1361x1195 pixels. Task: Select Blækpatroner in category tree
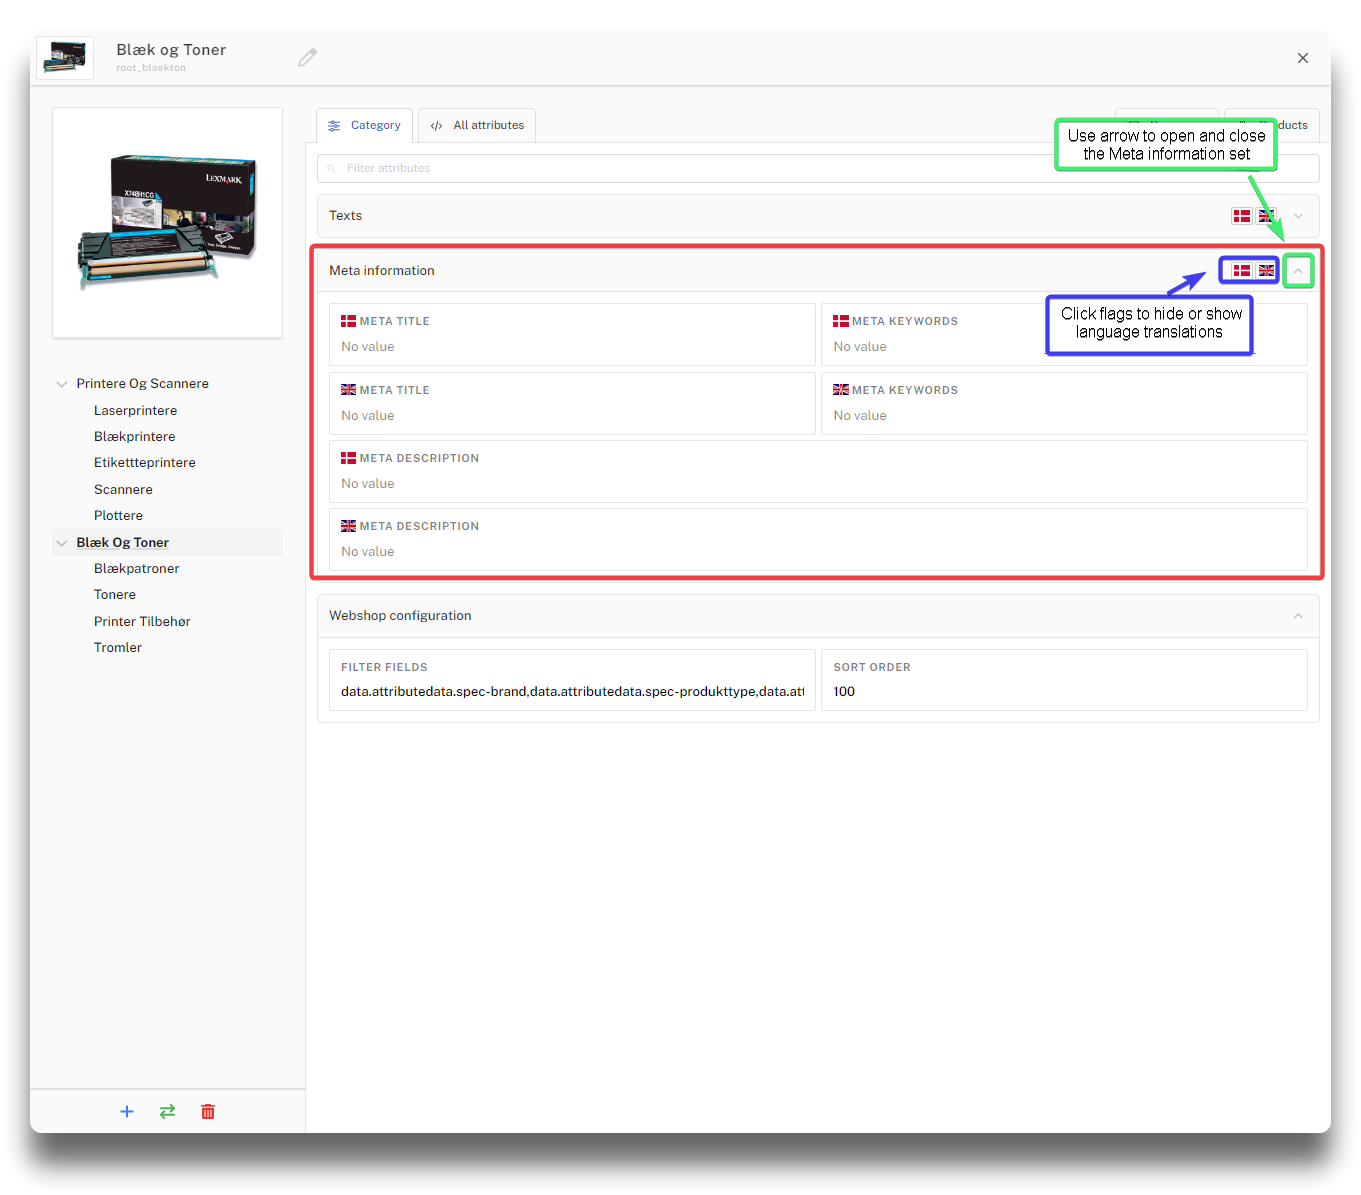[137, 569]
